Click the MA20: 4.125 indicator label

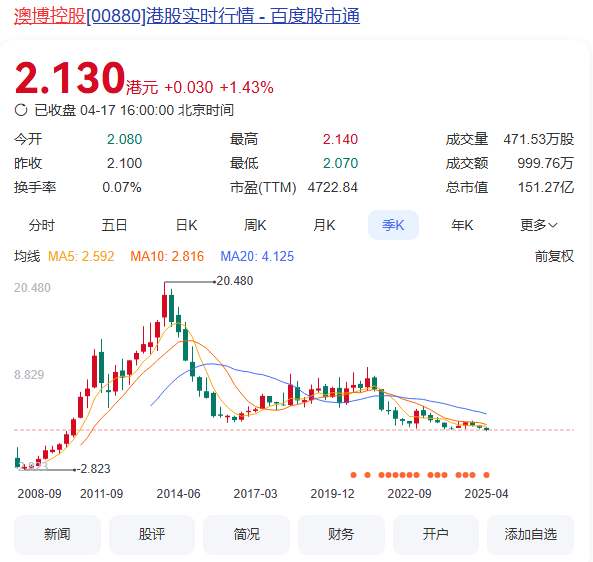[257, 256]
